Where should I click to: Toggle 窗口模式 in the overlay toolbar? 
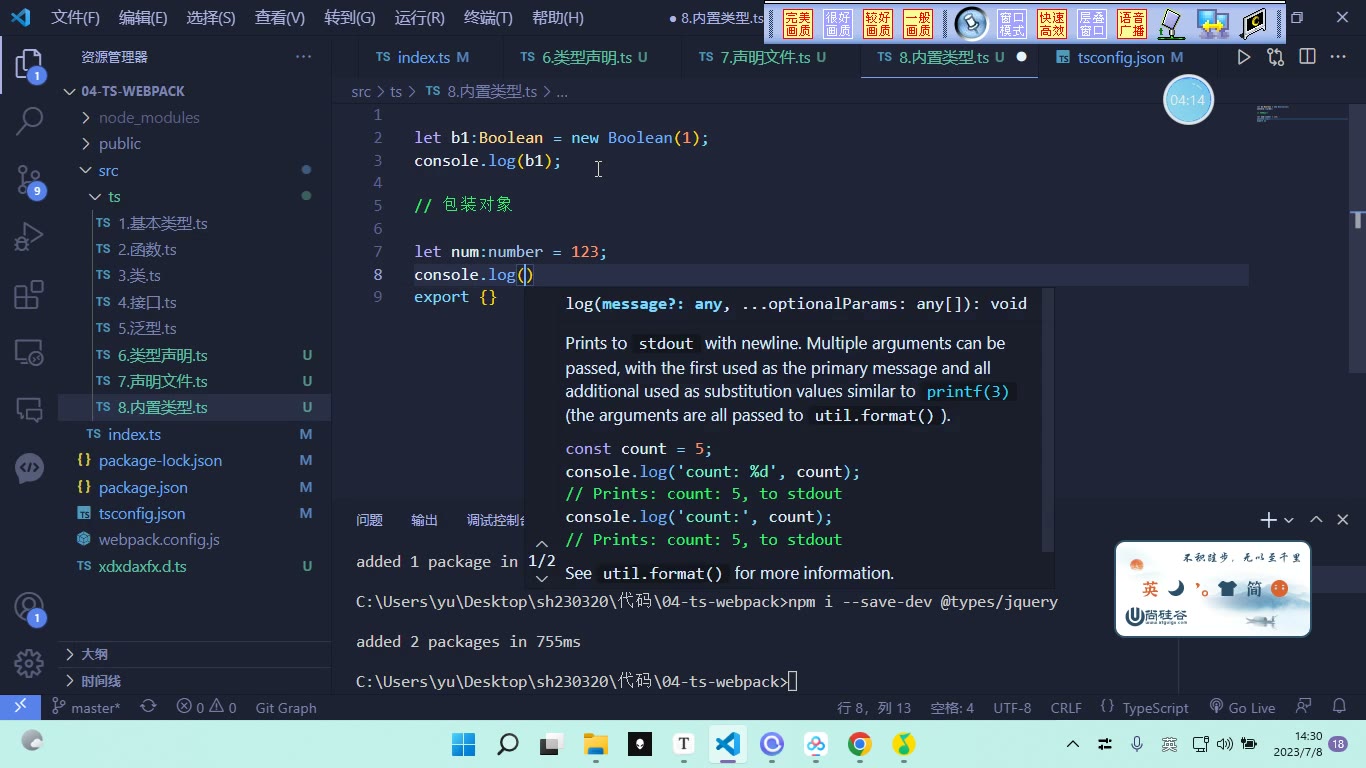tap(1012, 24)
